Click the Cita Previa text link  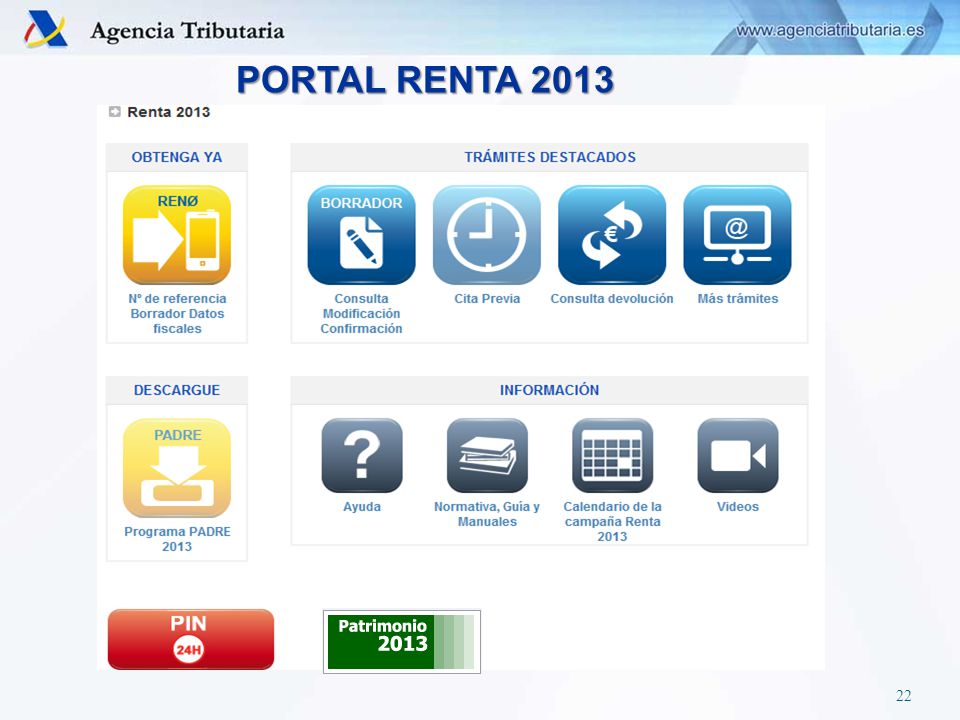pyautogui.click(x=487, y=299)
